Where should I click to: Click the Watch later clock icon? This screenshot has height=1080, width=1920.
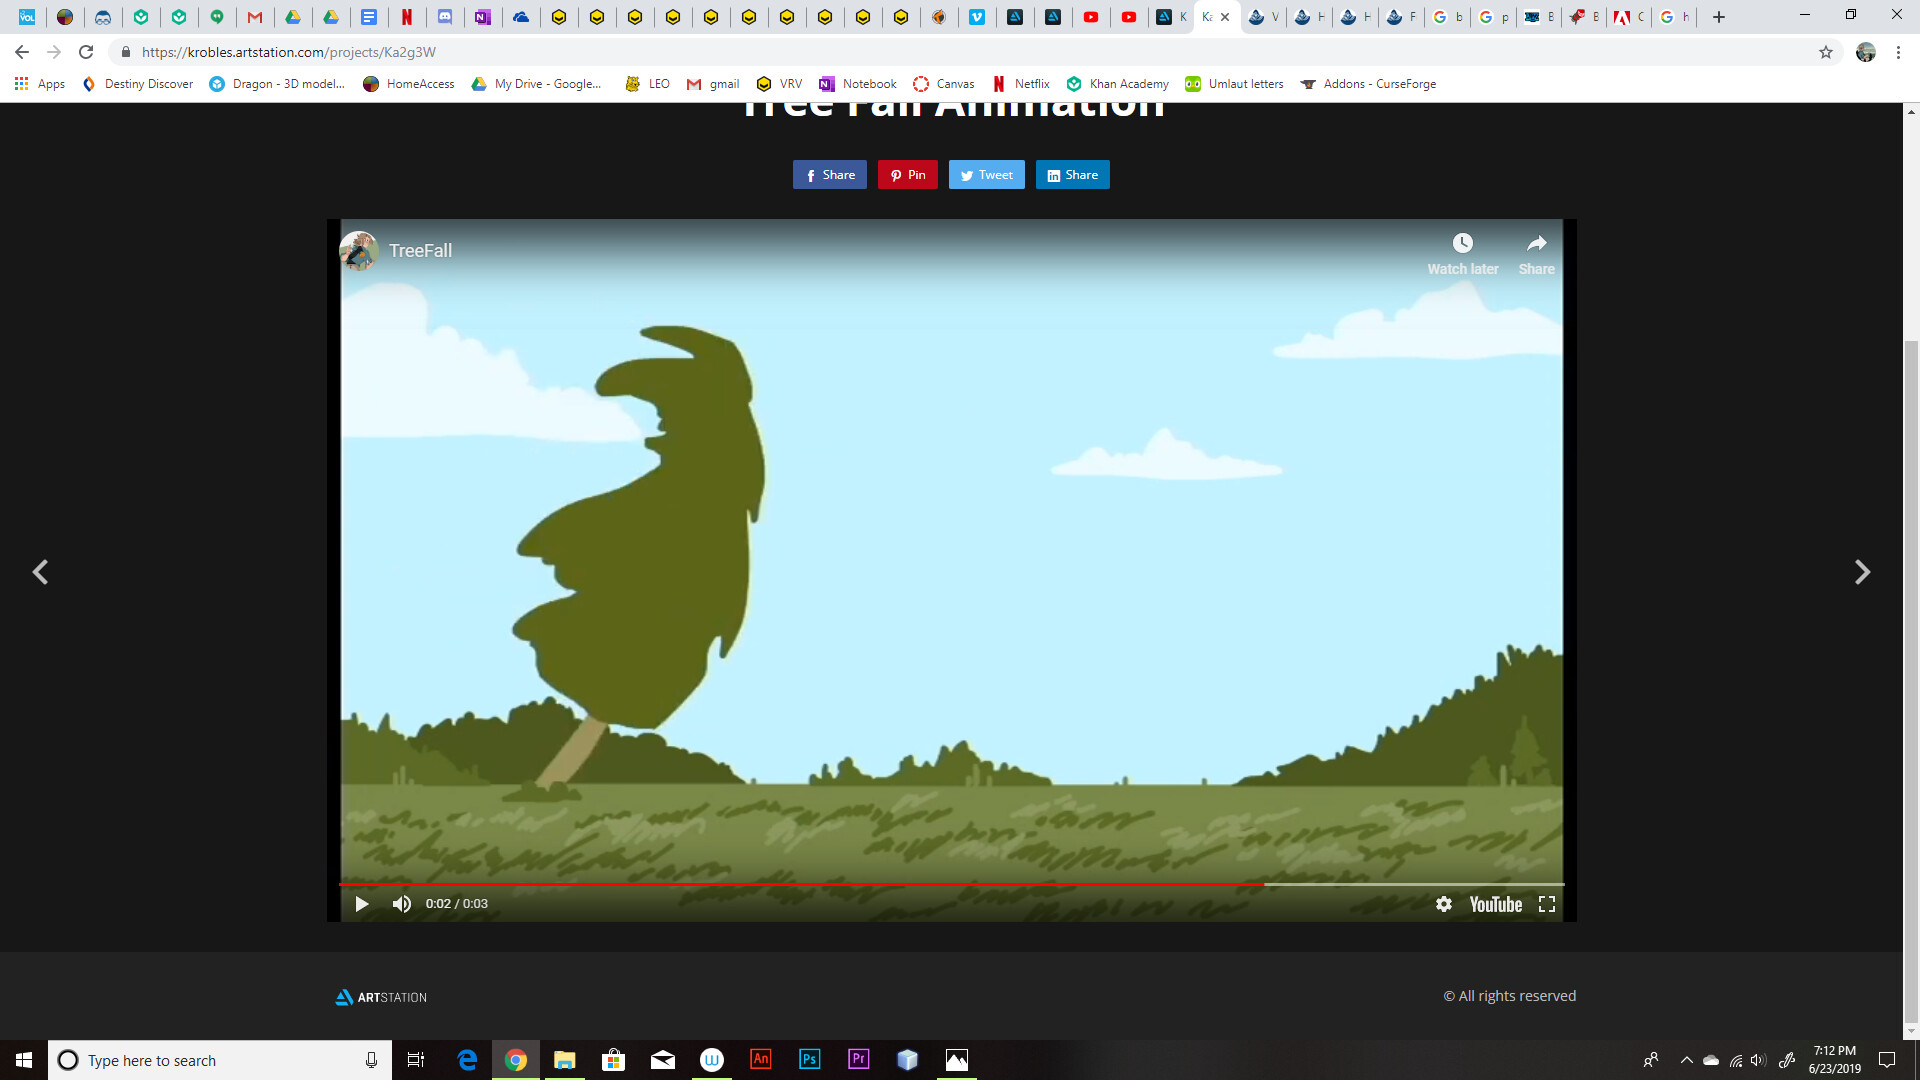pyautogui.click(x=1462, y=243)
